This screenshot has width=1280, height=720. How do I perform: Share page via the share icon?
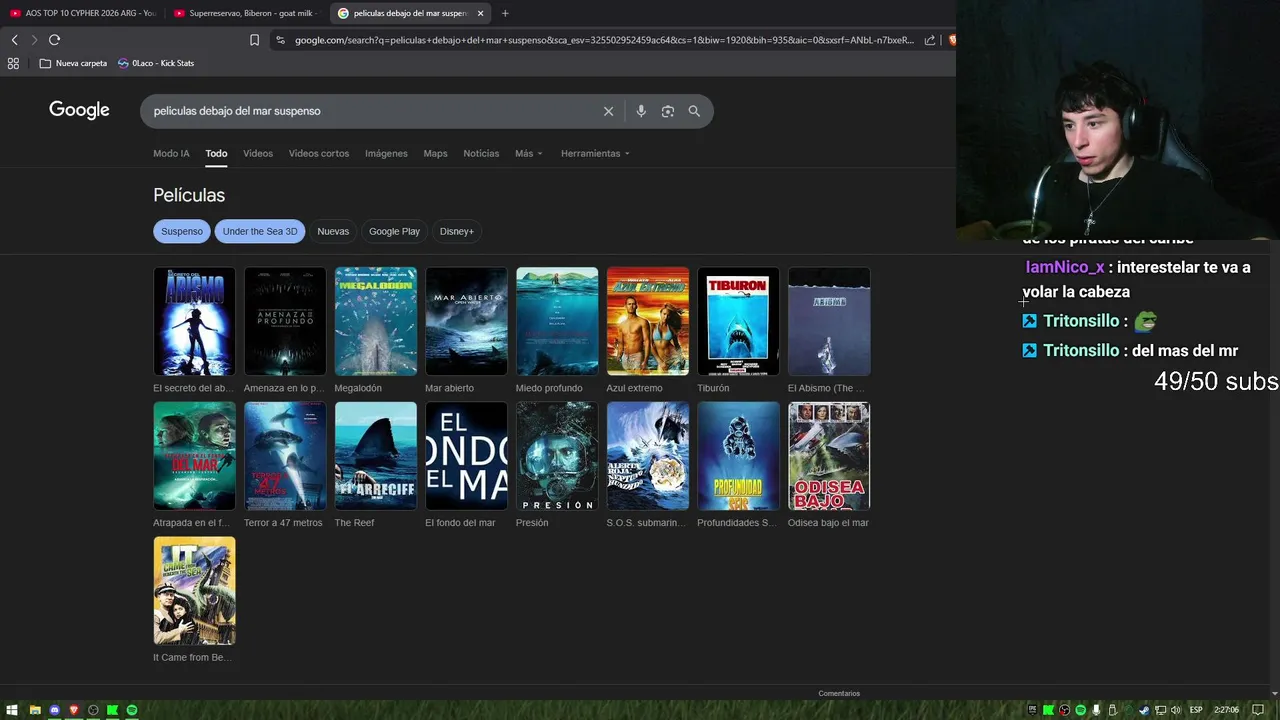click(930, 40)
